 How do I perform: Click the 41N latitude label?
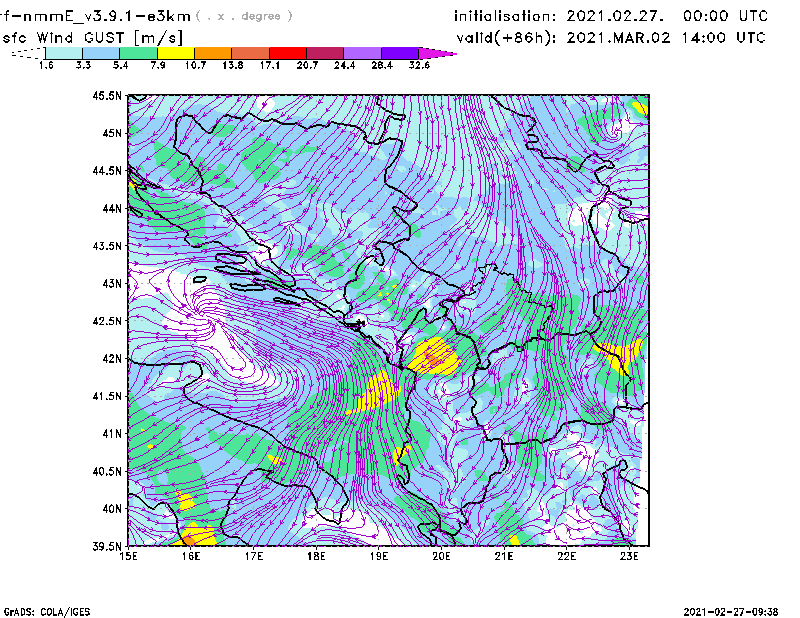click(x=112, y=434)
